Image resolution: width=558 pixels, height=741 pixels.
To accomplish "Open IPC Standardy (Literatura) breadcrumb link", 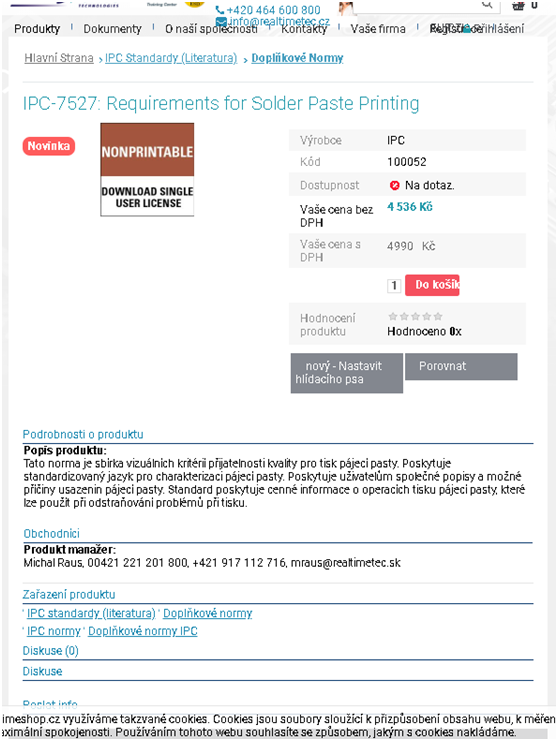I will (171, 58).
